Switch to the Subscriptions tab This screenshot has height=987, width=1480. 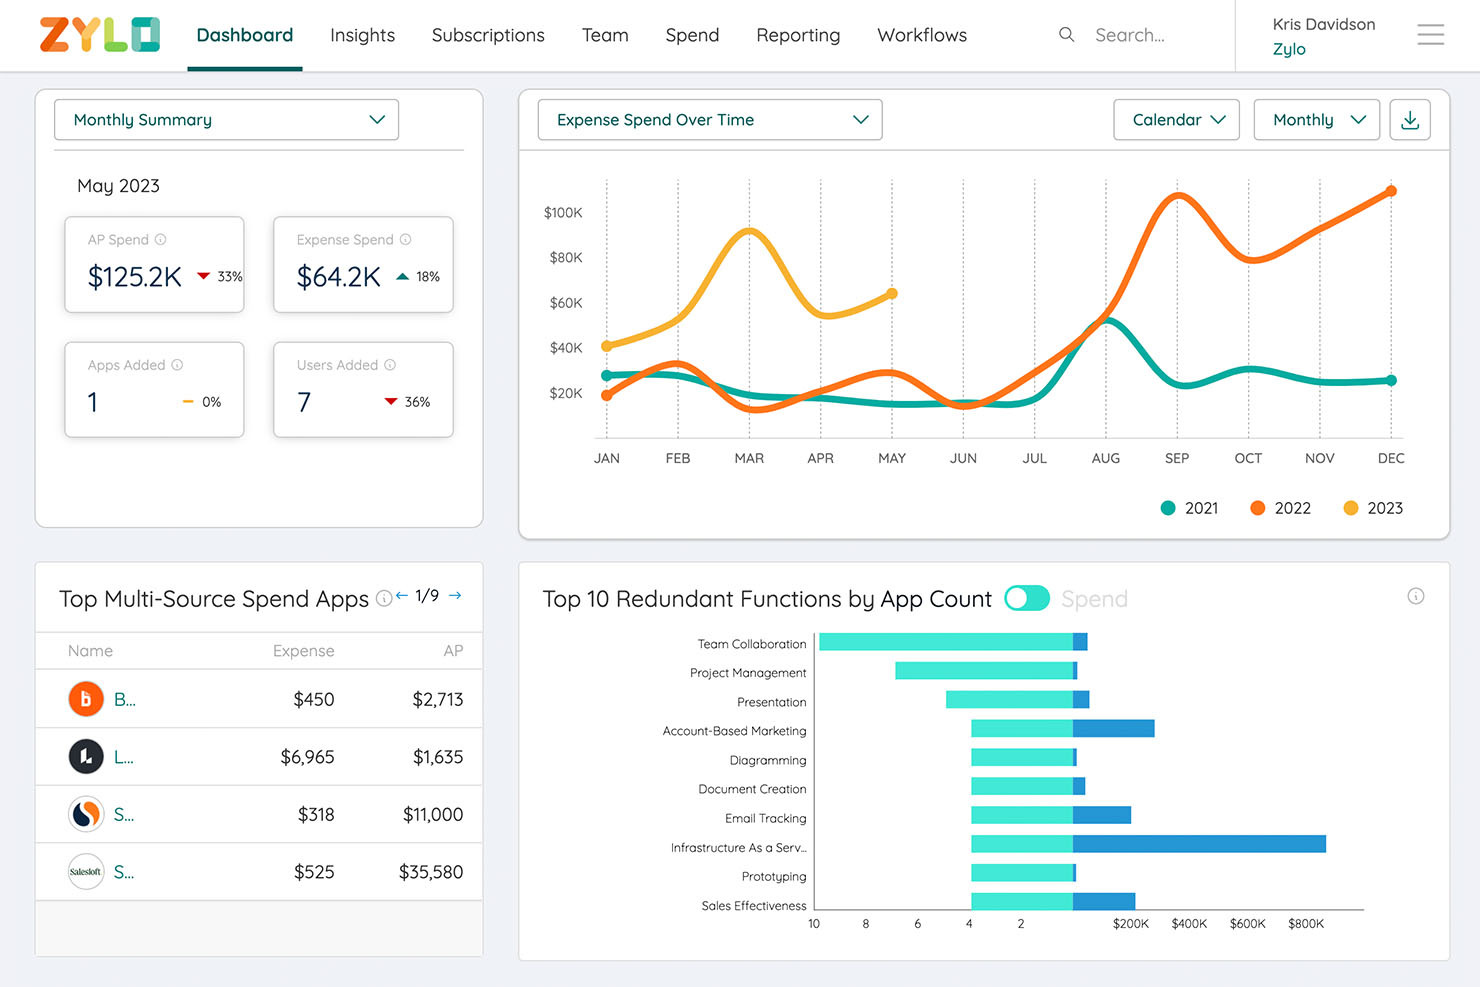(487, 35)
